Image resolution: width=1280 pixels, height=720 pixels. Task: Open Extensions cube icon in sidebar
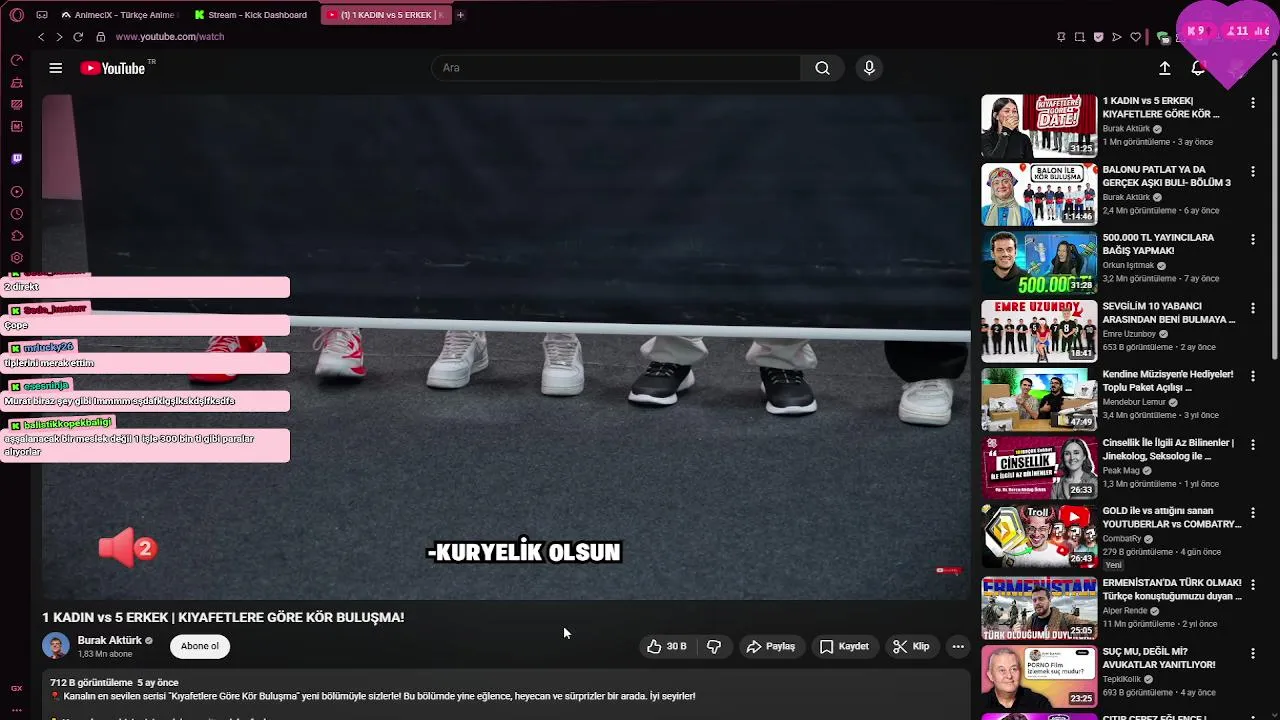coord(17,236)
